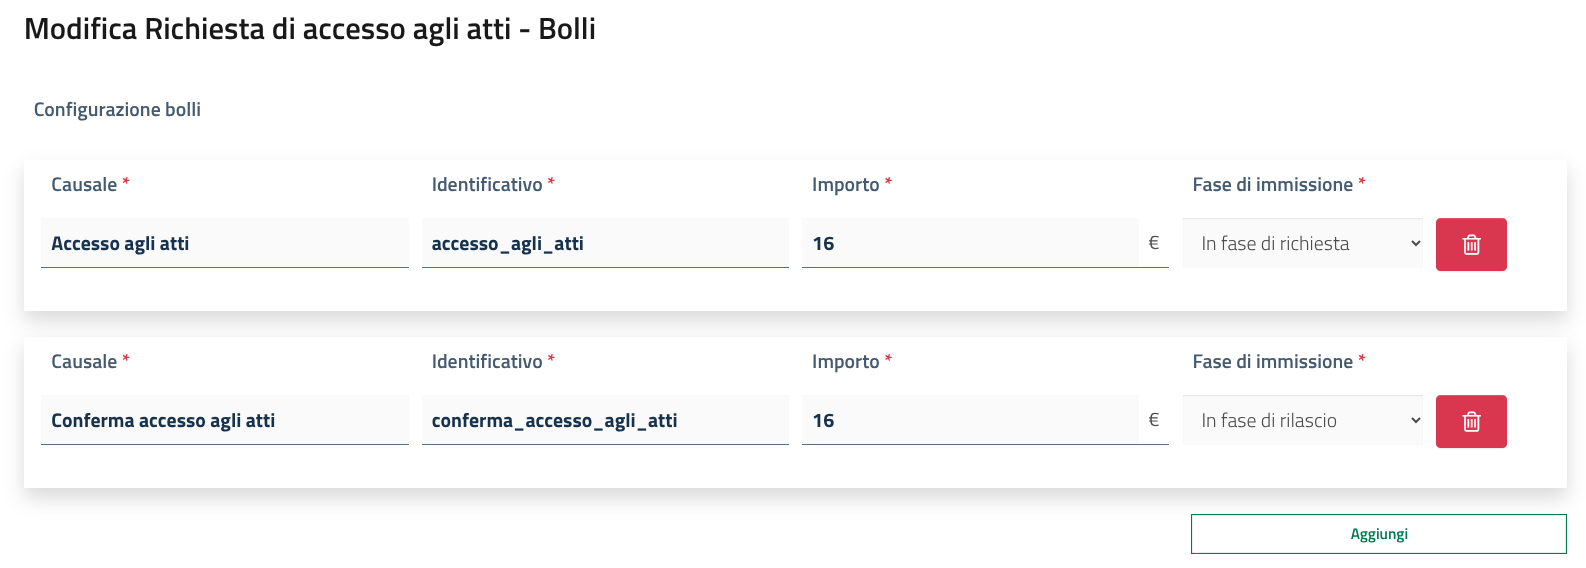
Task: Click the euro symbol beside the Accesso agli atti amount
Action: pos(1154,243)
